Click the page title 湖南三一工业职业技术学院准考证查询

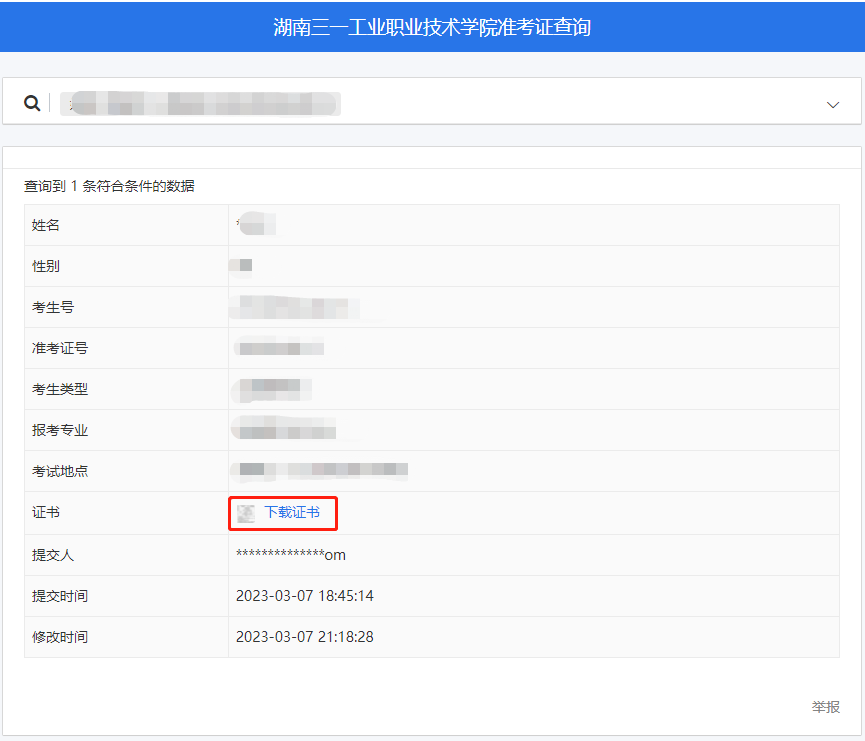432,27
